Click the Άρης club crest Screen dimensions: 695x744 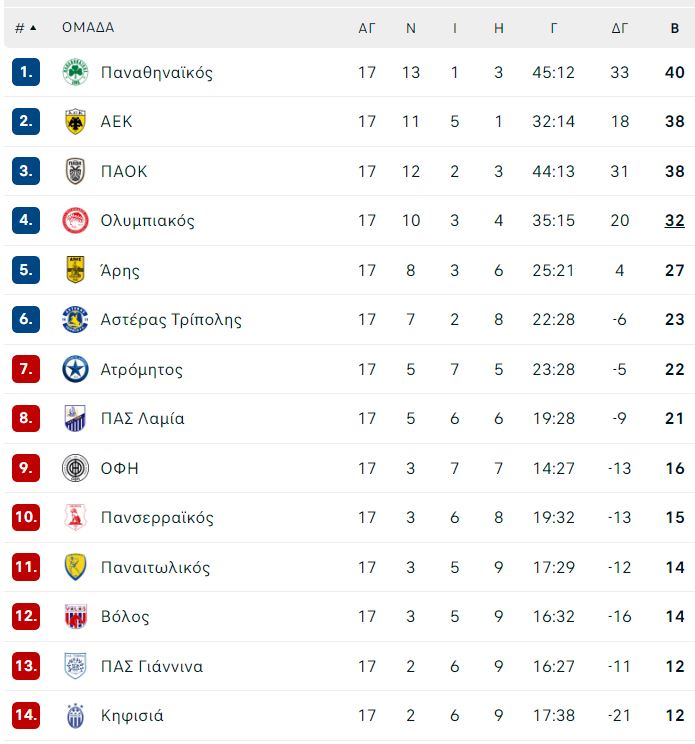(75, 270)
